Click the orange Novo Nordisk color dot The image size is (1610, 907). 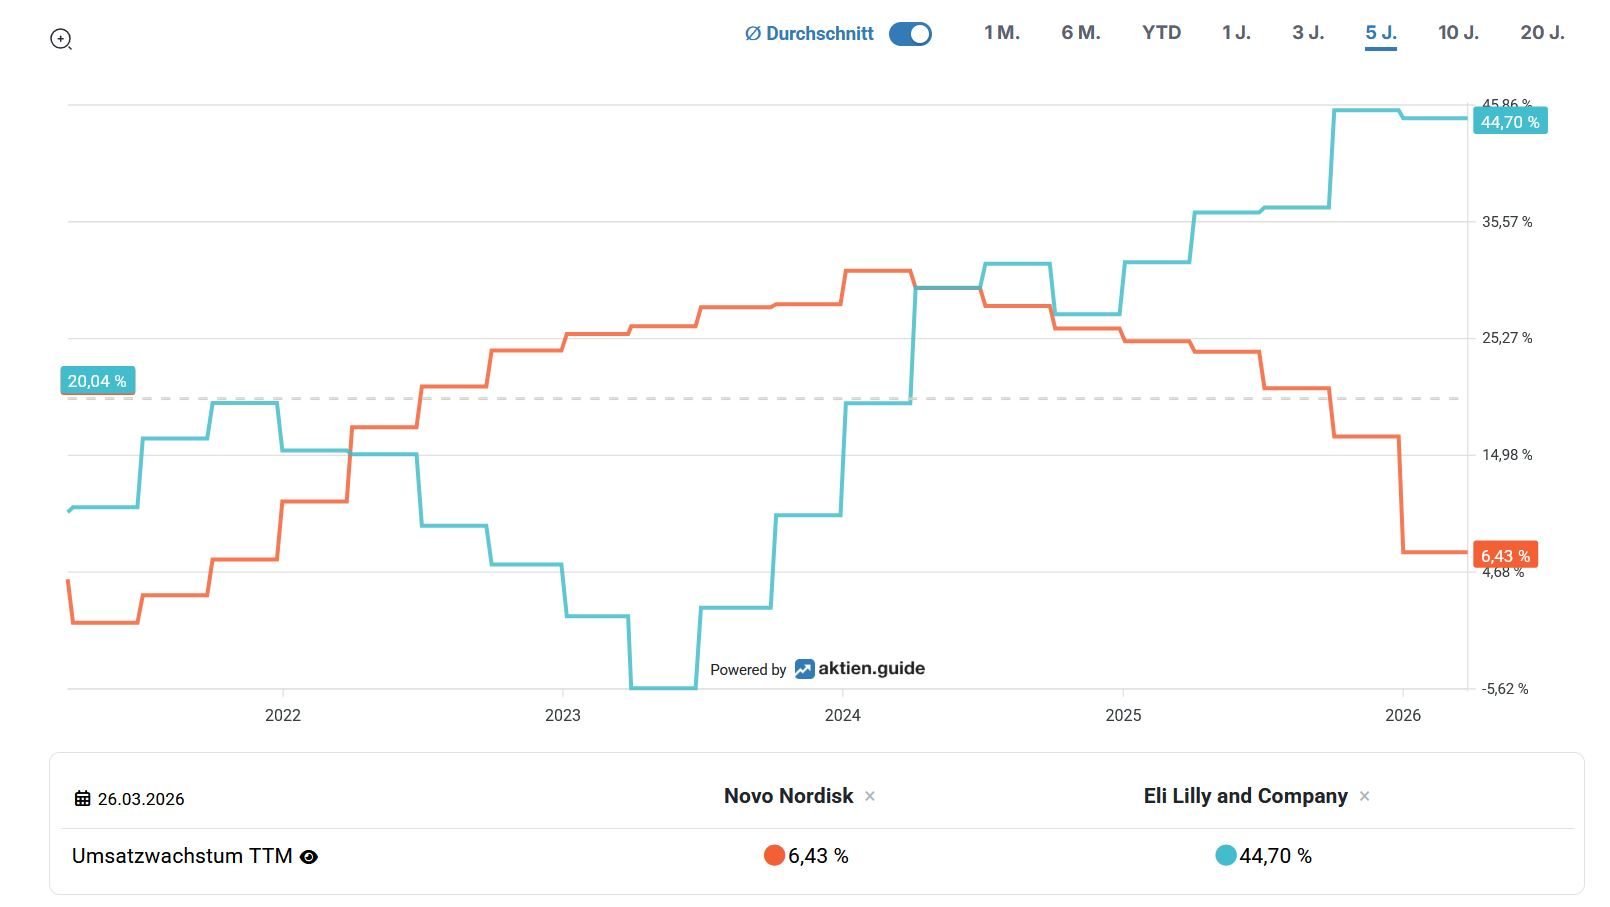[774, 855]
